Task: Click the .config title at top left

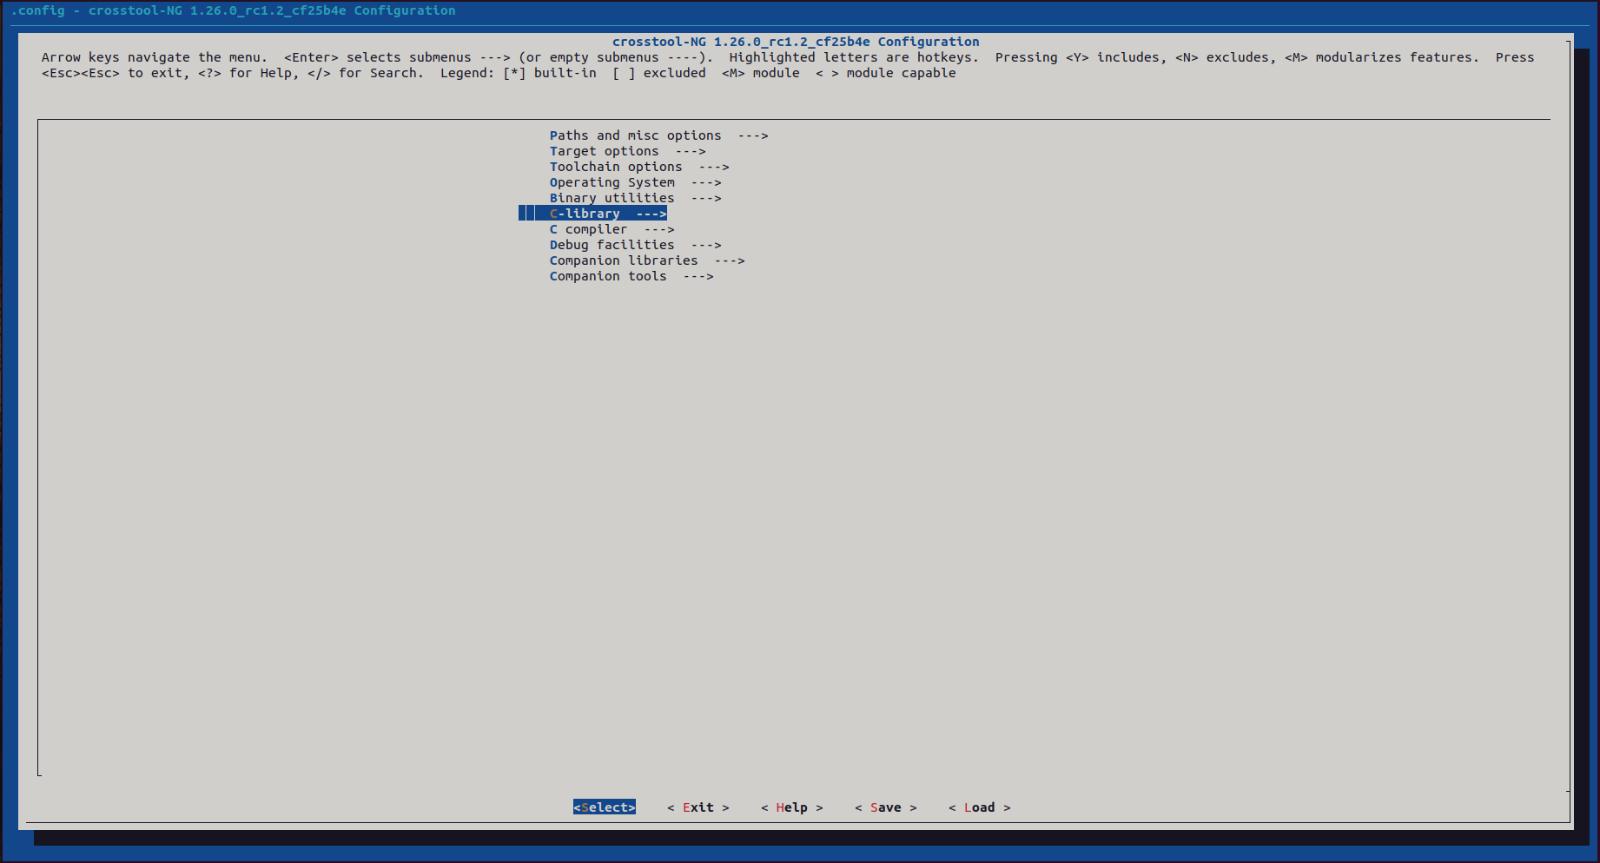Action: [x=233, y=11]
